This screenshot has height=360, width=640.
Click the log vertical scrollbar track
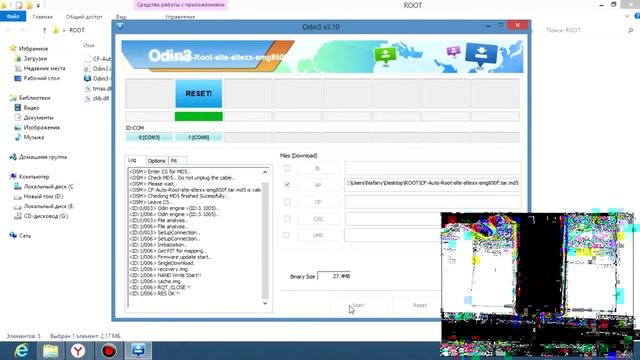pyautogui.click(x=265, y=241)
